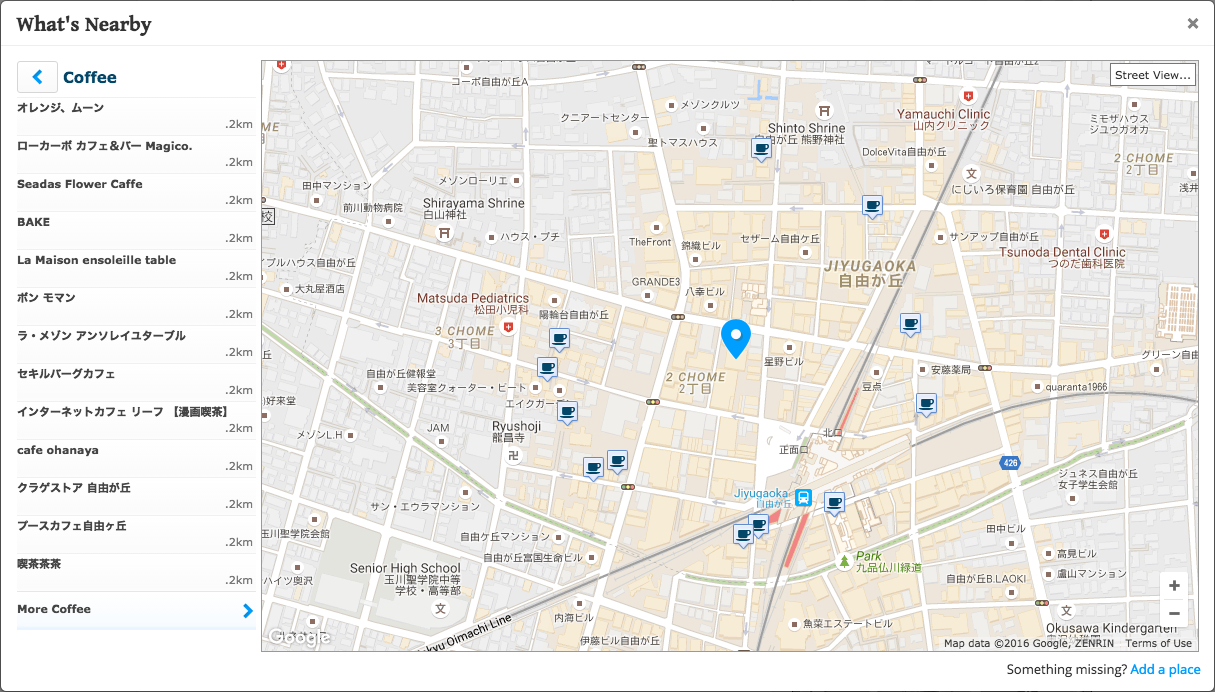
Task: Close the What's Nearby dialog
Action: pyautogui.click(x=1192, y=24)
